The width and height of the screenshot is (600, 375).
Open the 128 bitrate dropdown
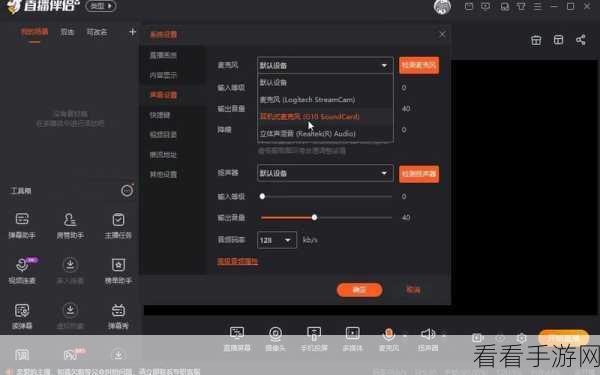pyautogui.click(x=277, y=240)
